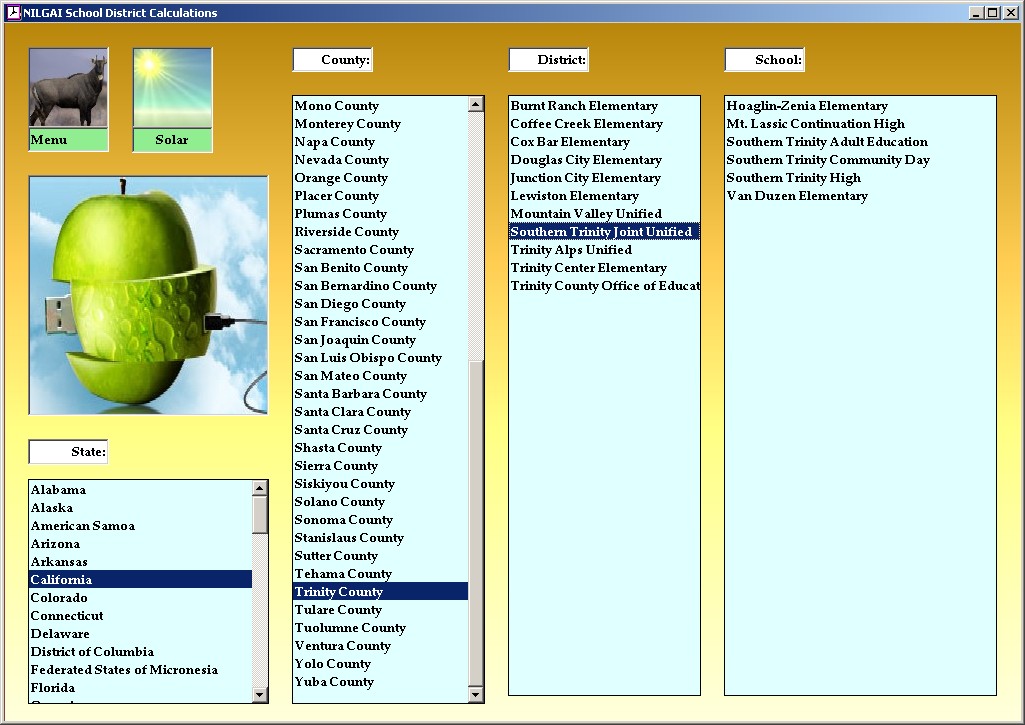
Task: Select Colorado in the State list
Action: (x=59, y=598)
